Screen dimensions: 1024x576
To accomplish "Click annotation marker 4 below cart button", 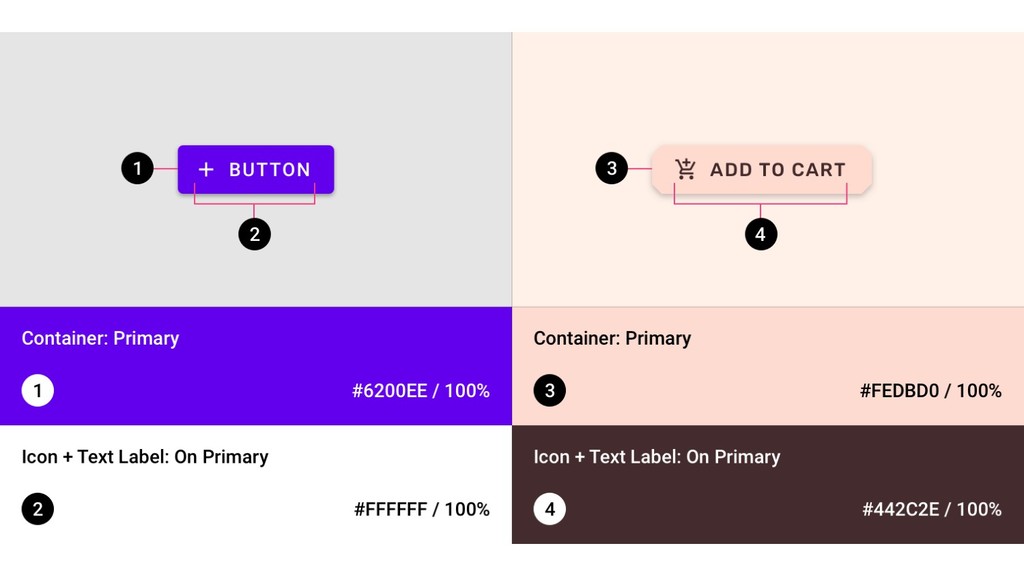I will (x=761, y=234).
